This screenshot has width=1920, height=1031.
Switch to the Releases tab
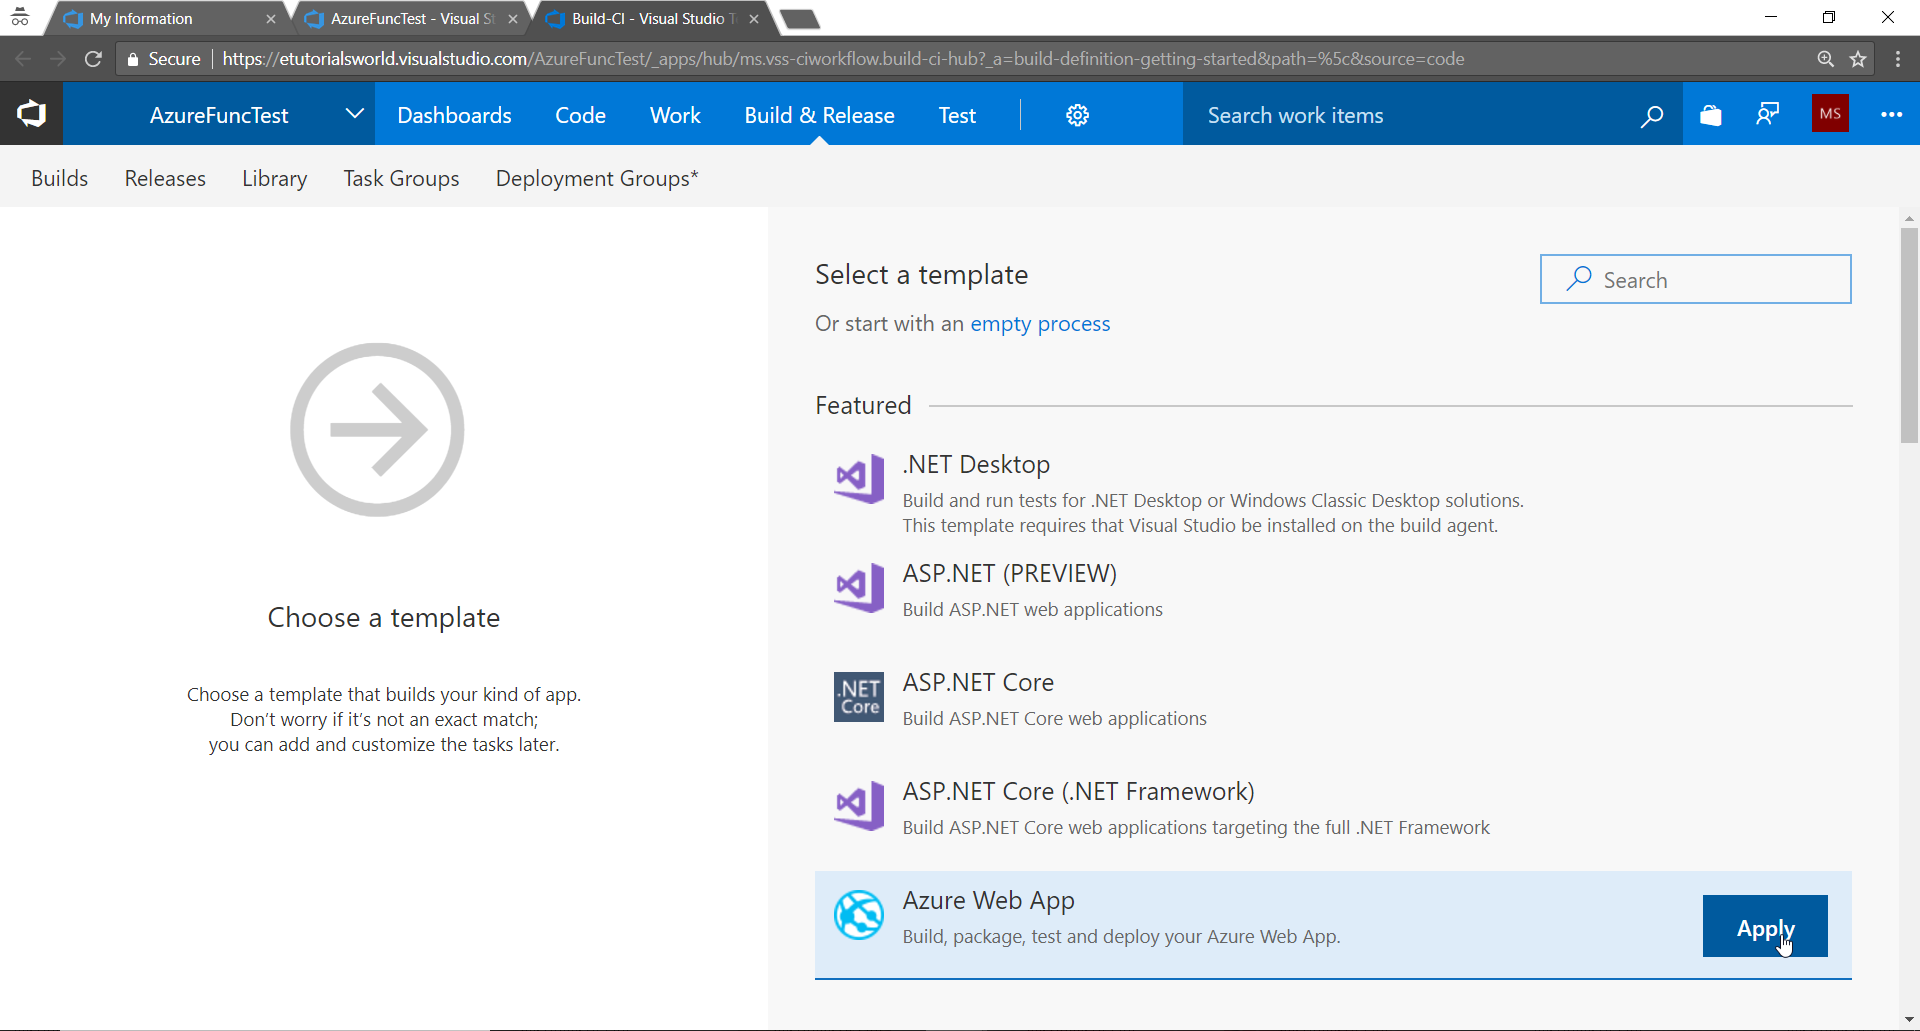click(165, 178)
